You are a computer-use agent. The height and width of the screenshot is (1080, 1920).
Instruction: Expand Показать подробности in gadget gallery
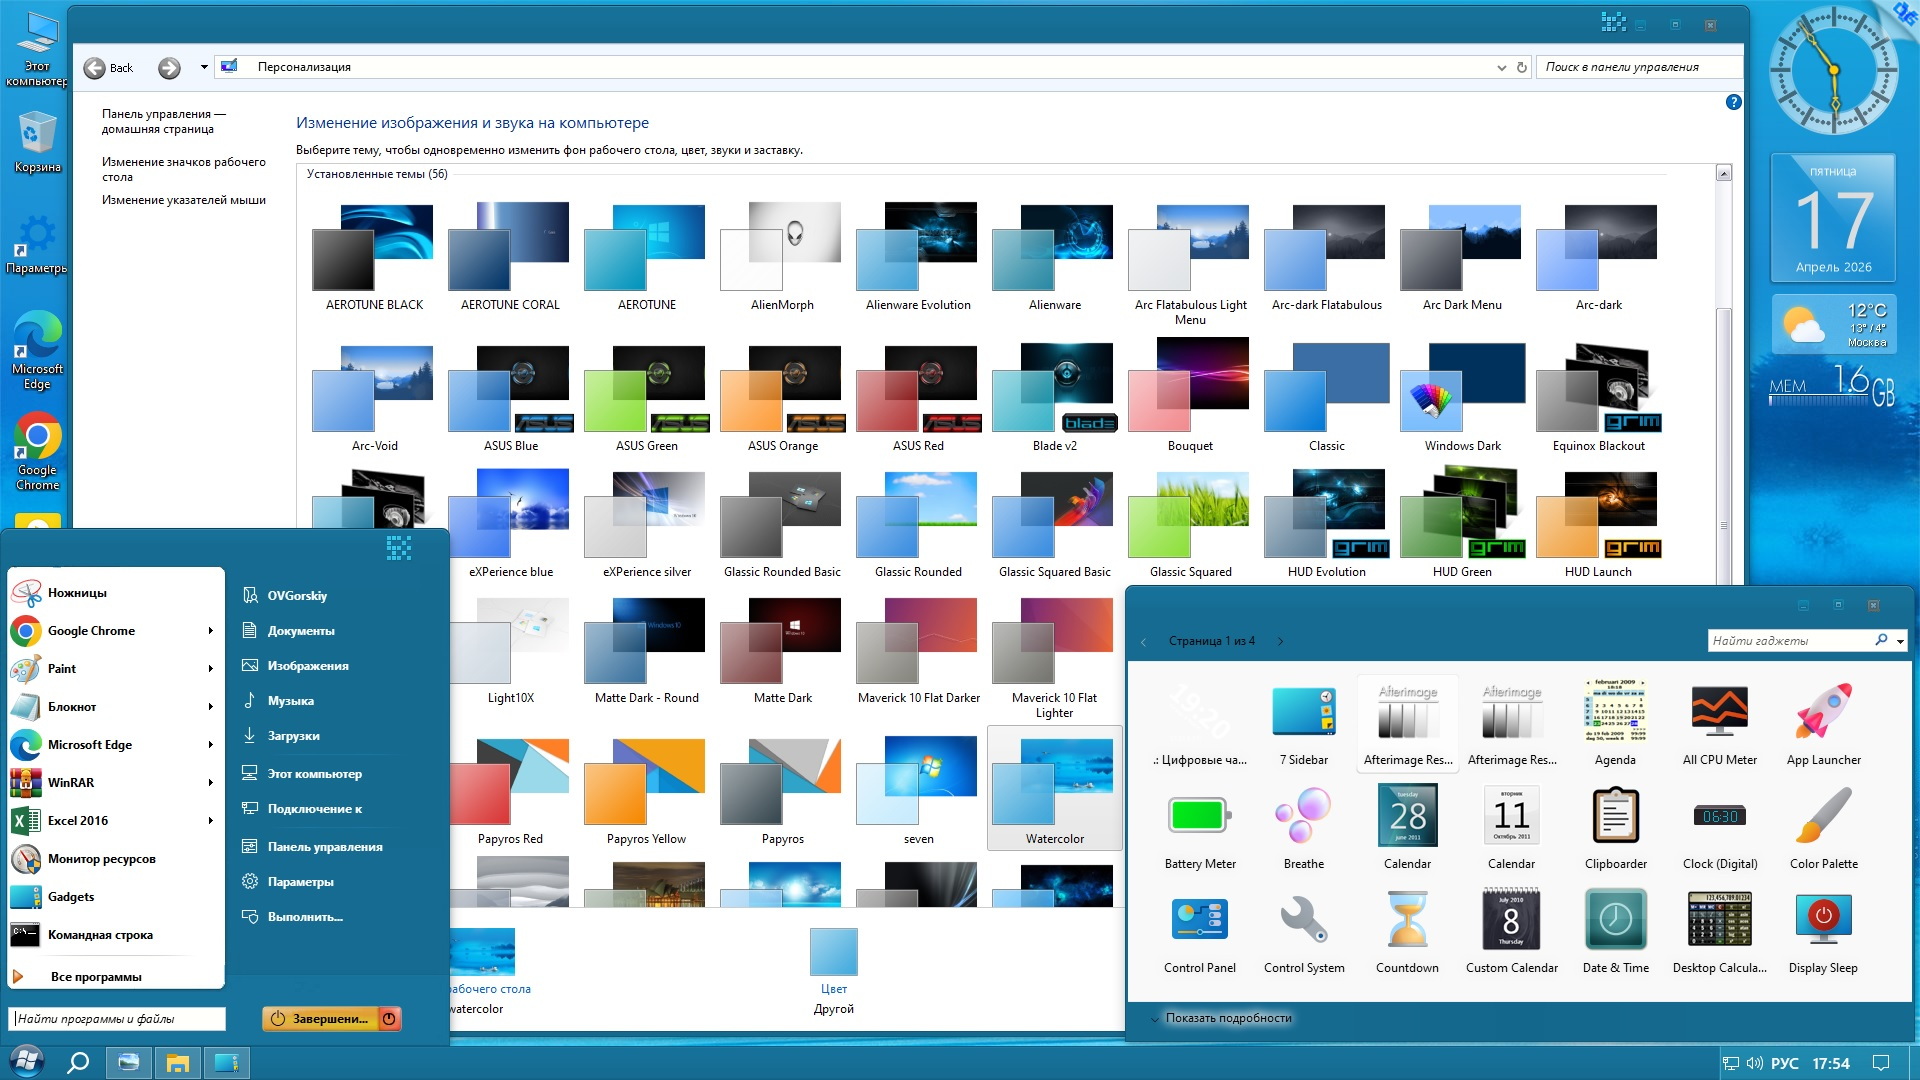tap(1228, 1018)
